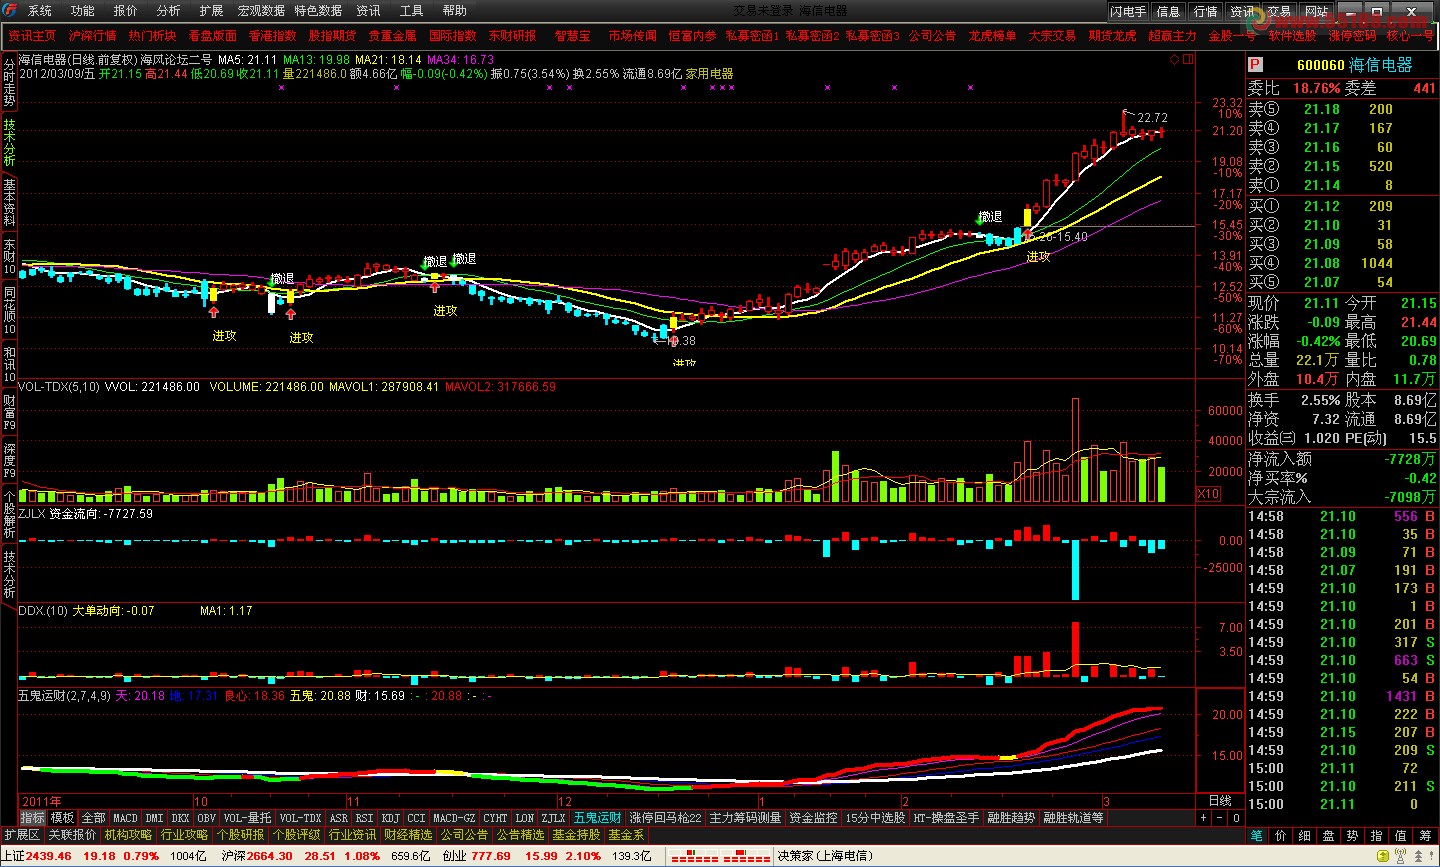This screenshot has width=1440, height=867.
Task: Select the 指标 tab
Action: pyautogui.click(x=32, y=818)
